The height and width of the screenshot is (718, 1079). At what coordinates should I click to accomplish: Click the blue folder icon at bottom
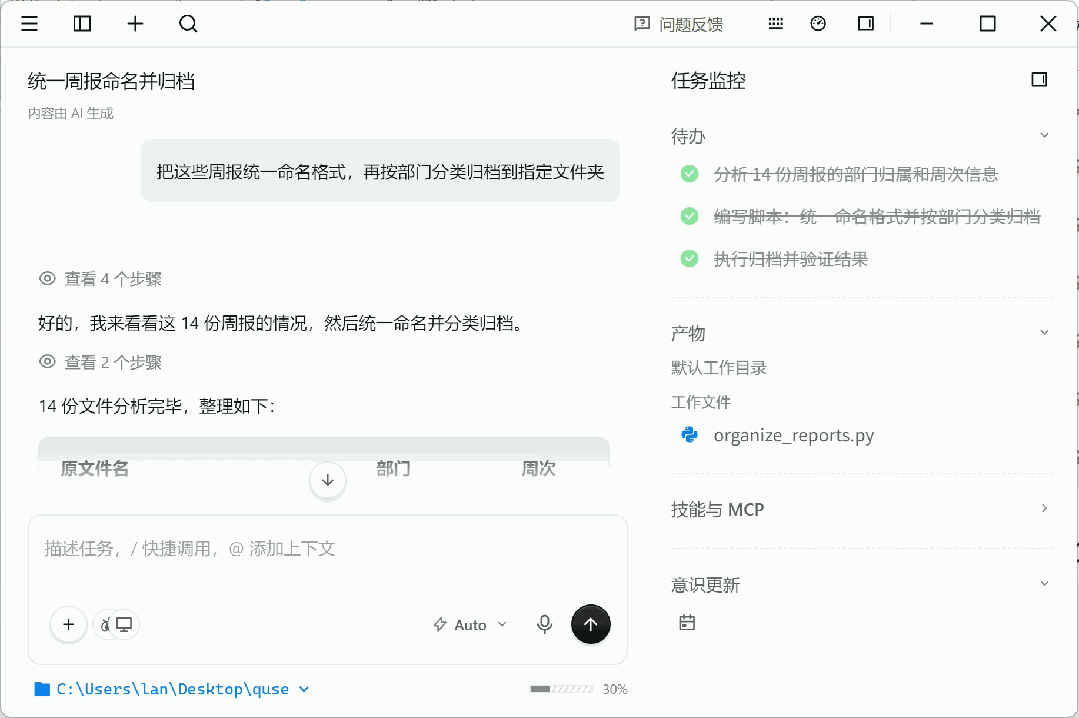(42, 689)
